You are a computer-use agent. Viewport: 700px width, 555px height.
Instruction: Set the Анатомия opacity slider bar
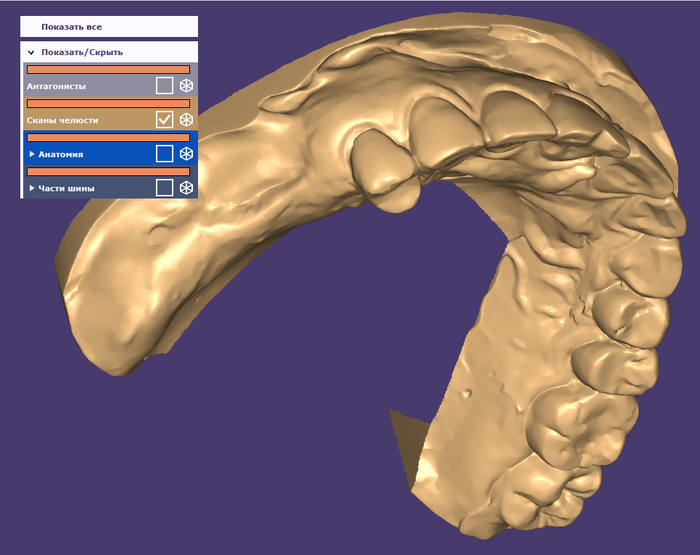click(x=108, y=137)
